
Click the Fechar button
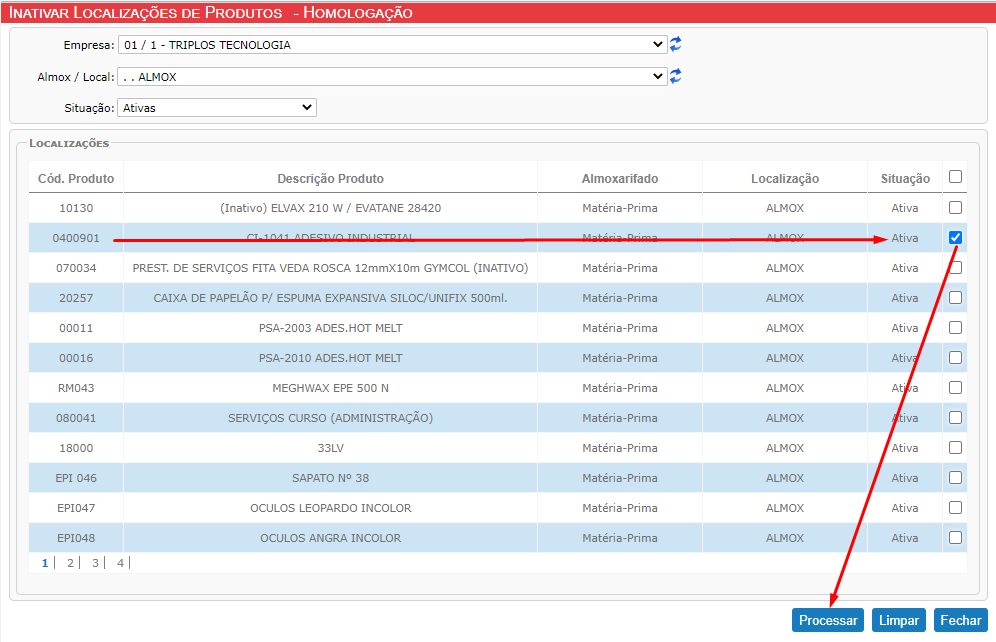tap(960, 620)
